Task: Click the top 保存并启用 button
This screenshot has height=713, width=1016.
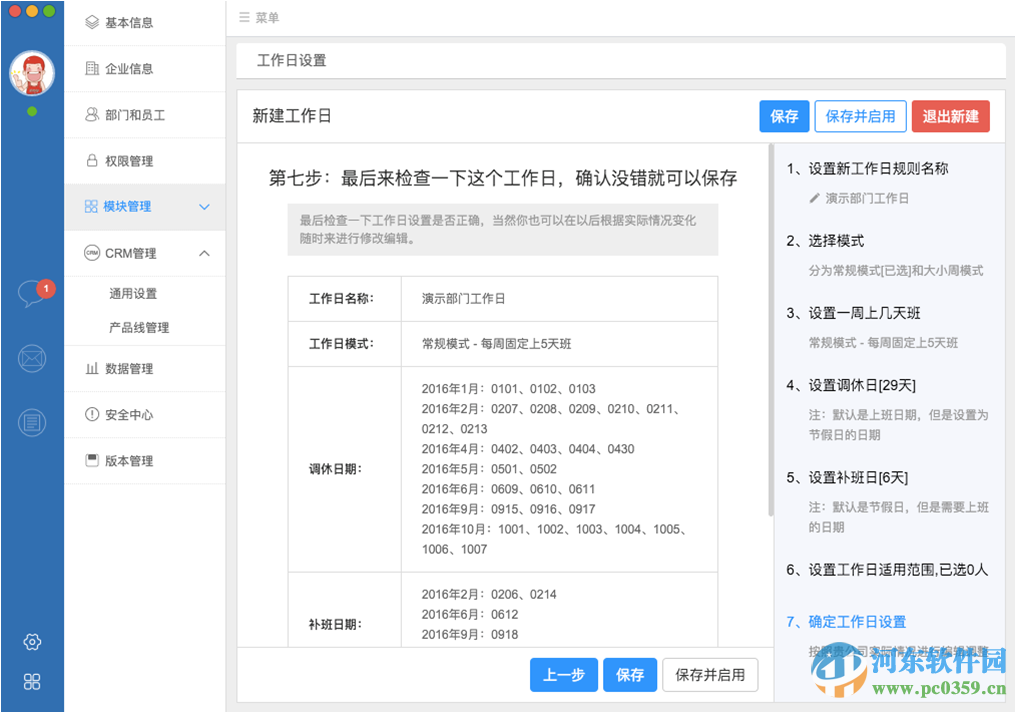Action: coord(860,116)
